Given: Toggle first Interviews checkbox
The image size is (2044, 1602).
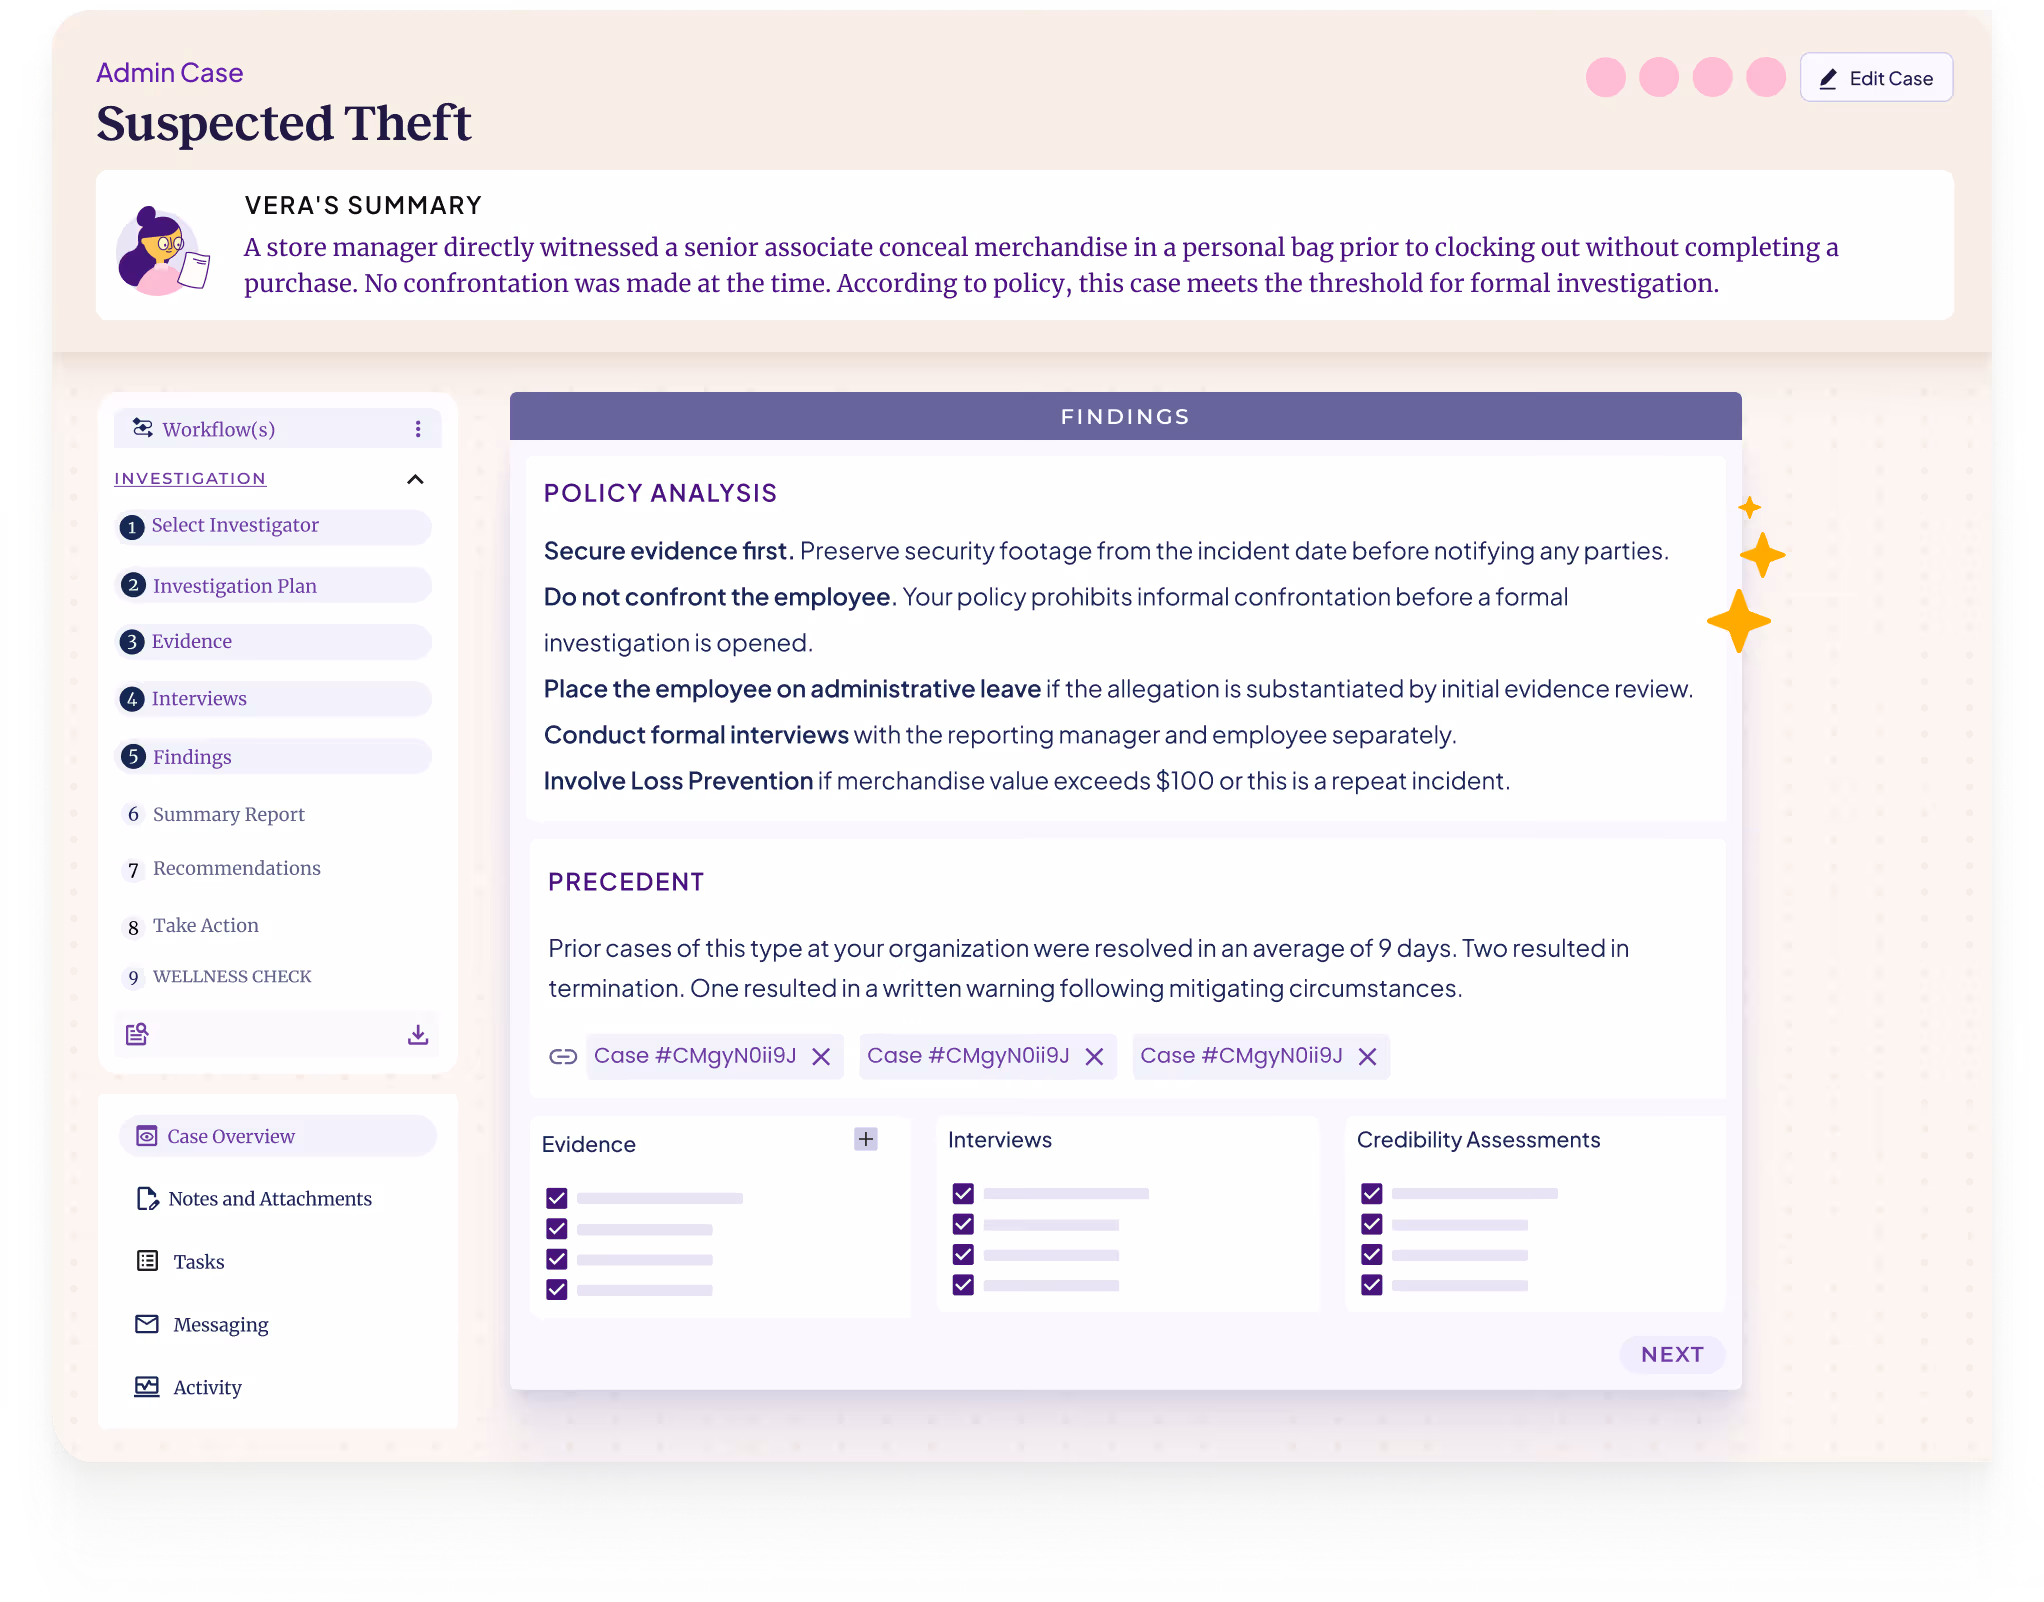Looking at the screenshot, I should click(x=963, y=1194).
